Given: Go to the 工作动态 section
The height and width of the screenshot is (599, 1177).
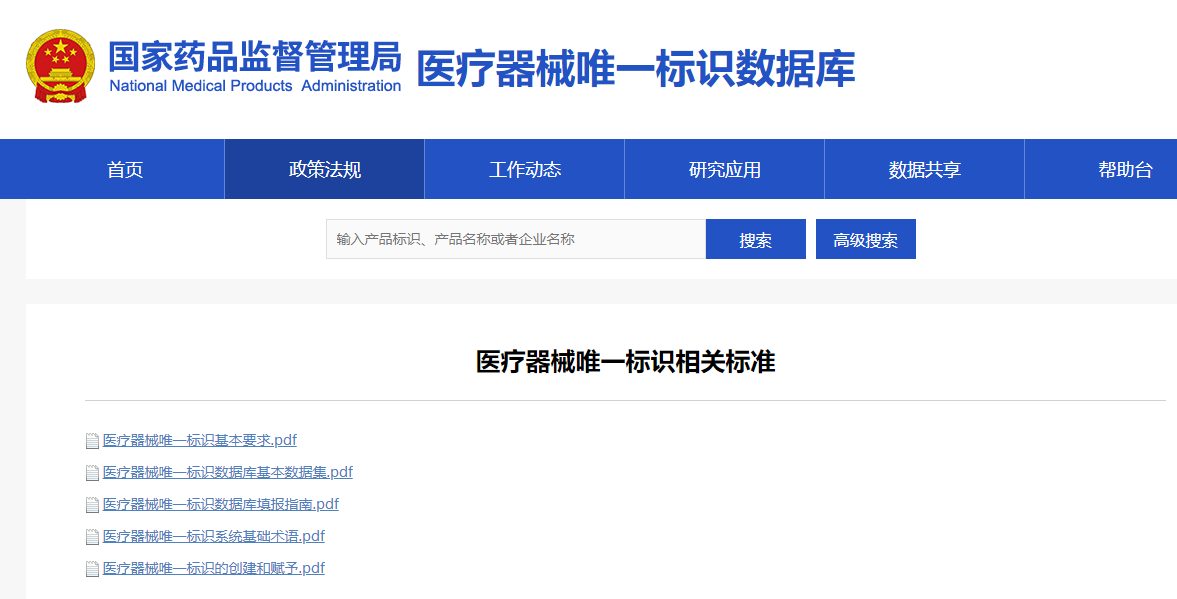Looking at the screenshot, I should coord(525,169).
